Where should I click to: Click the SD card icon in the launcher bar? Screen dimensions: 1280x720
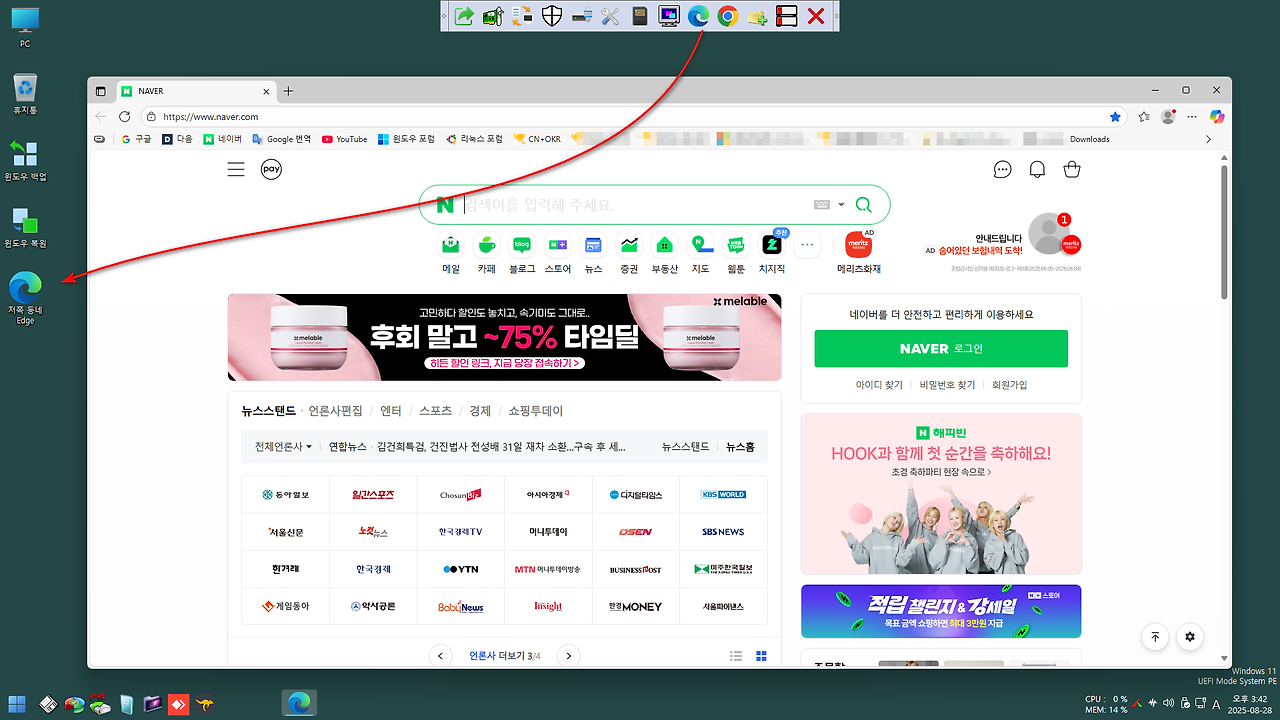click(x=640, y=16)
